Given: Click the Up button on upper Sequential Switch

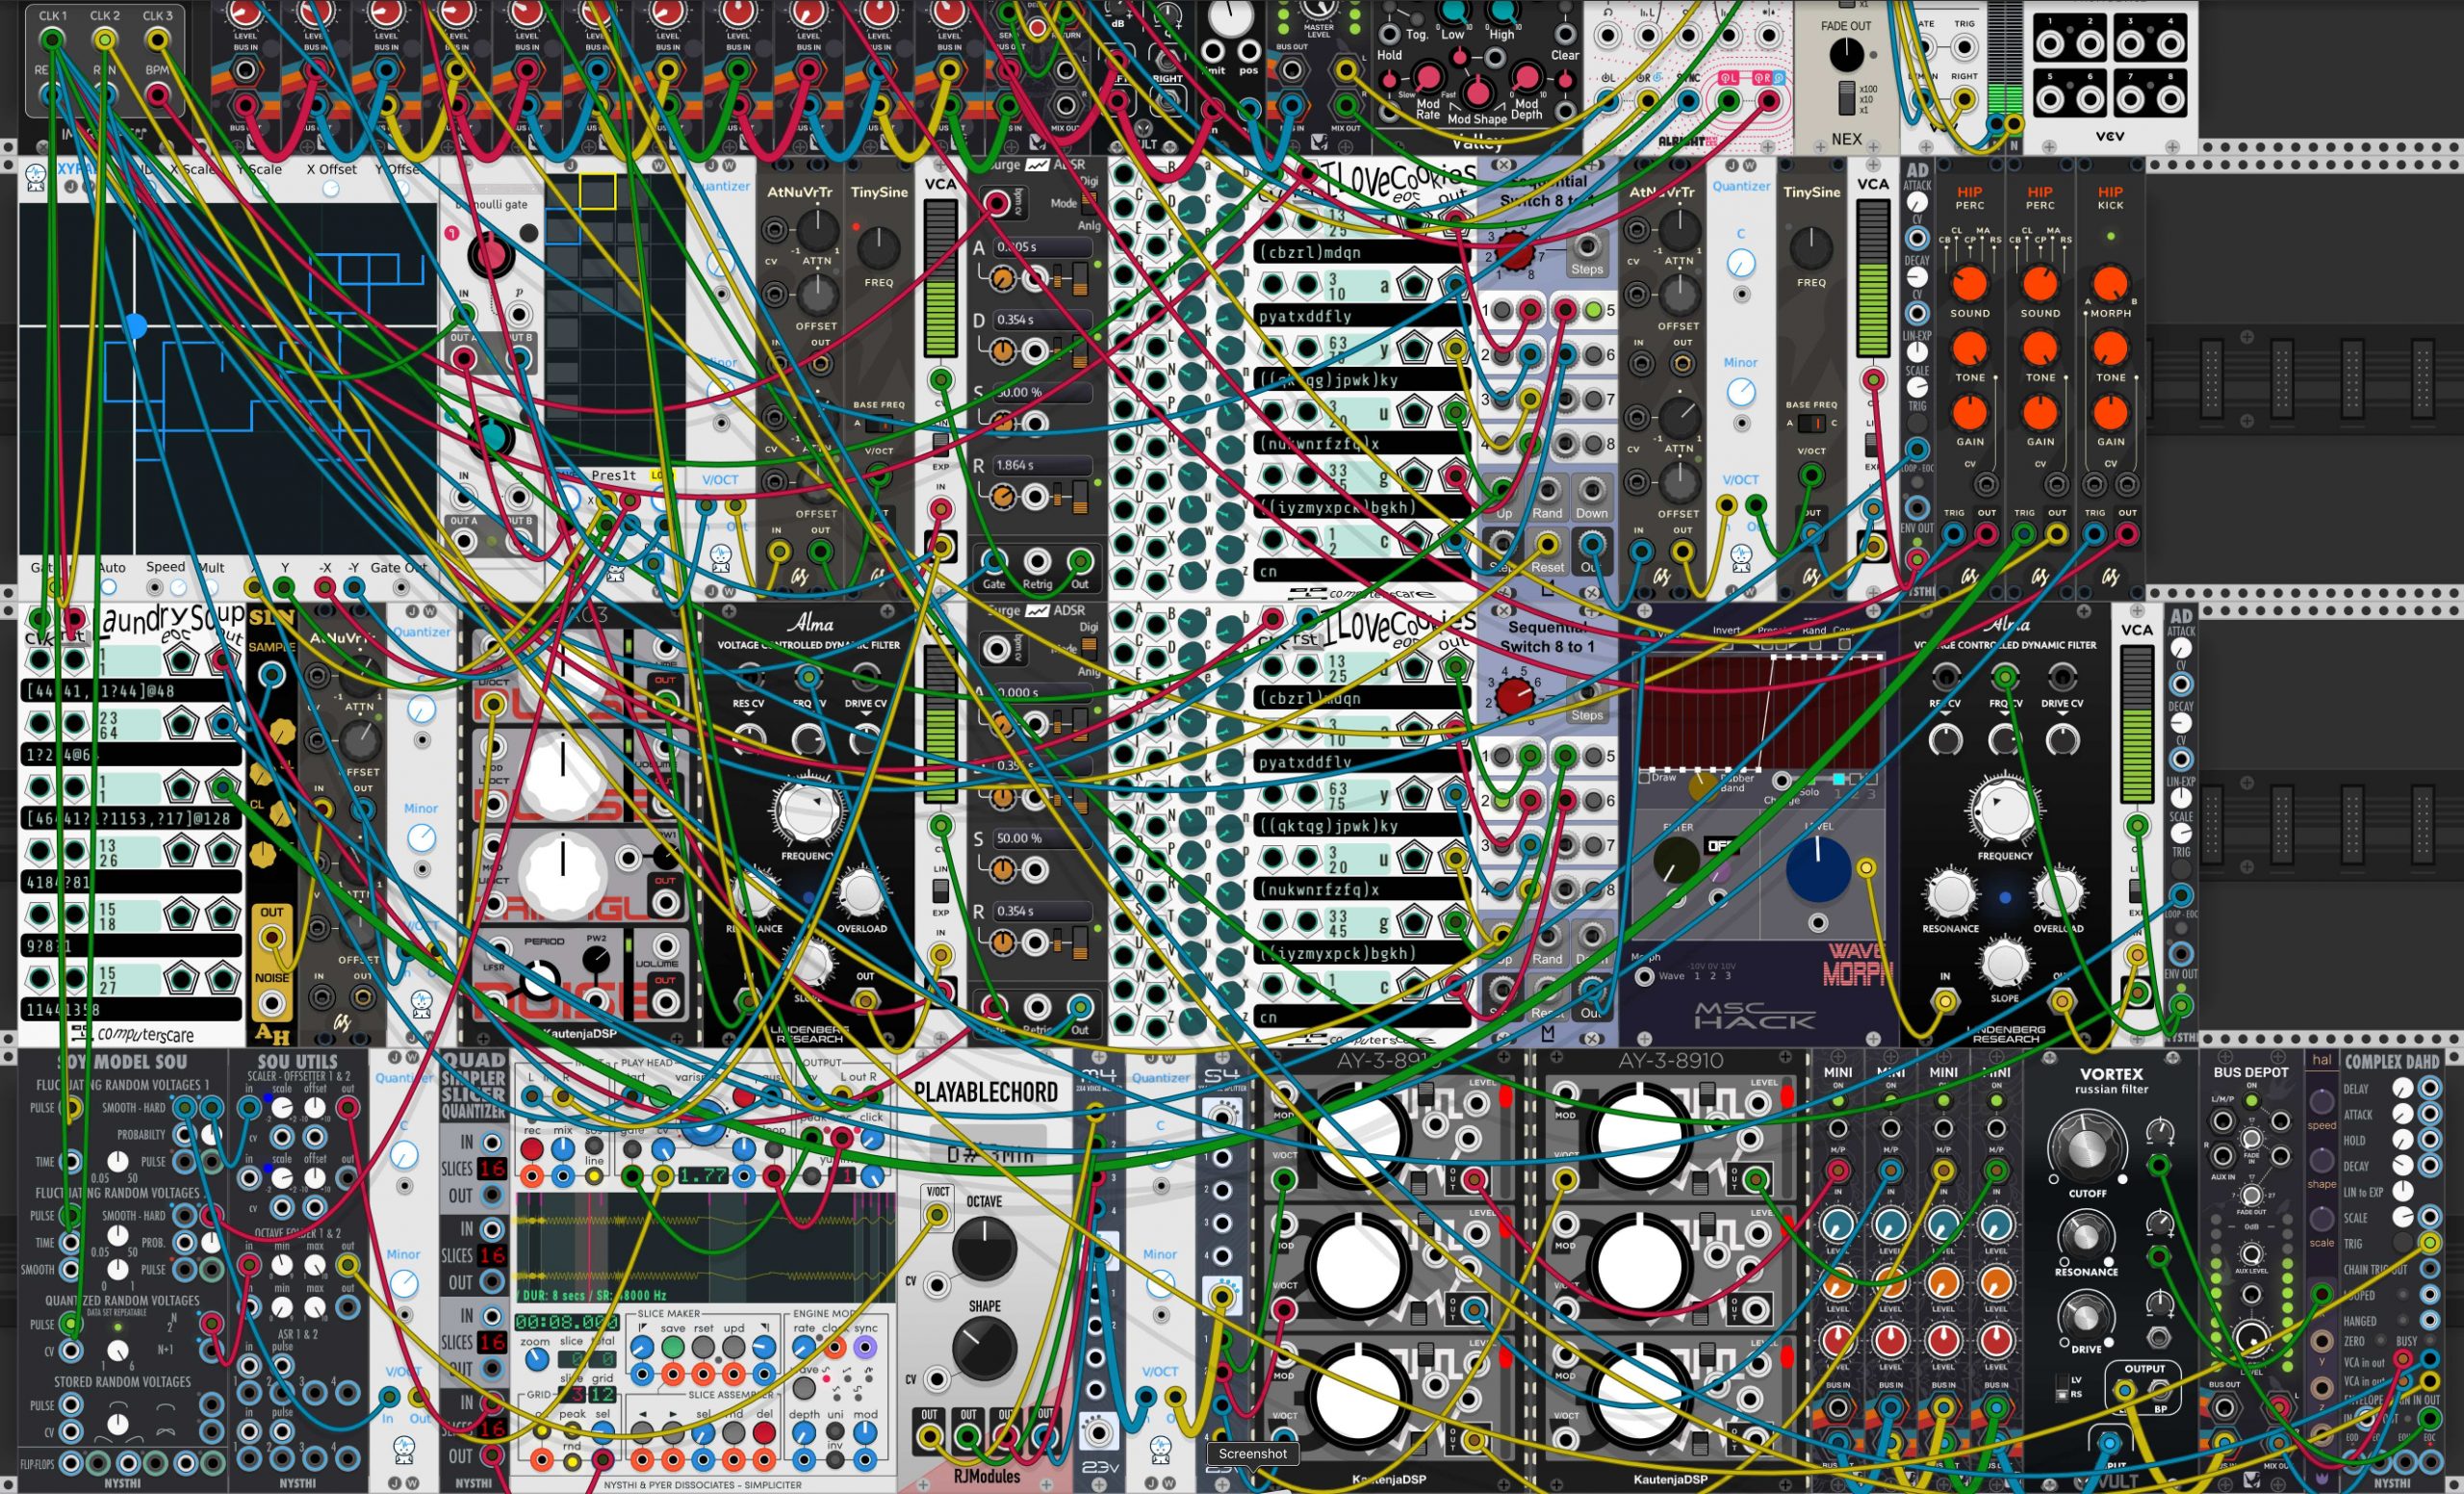Looking at the screenshot, I should pos(1503,490).
